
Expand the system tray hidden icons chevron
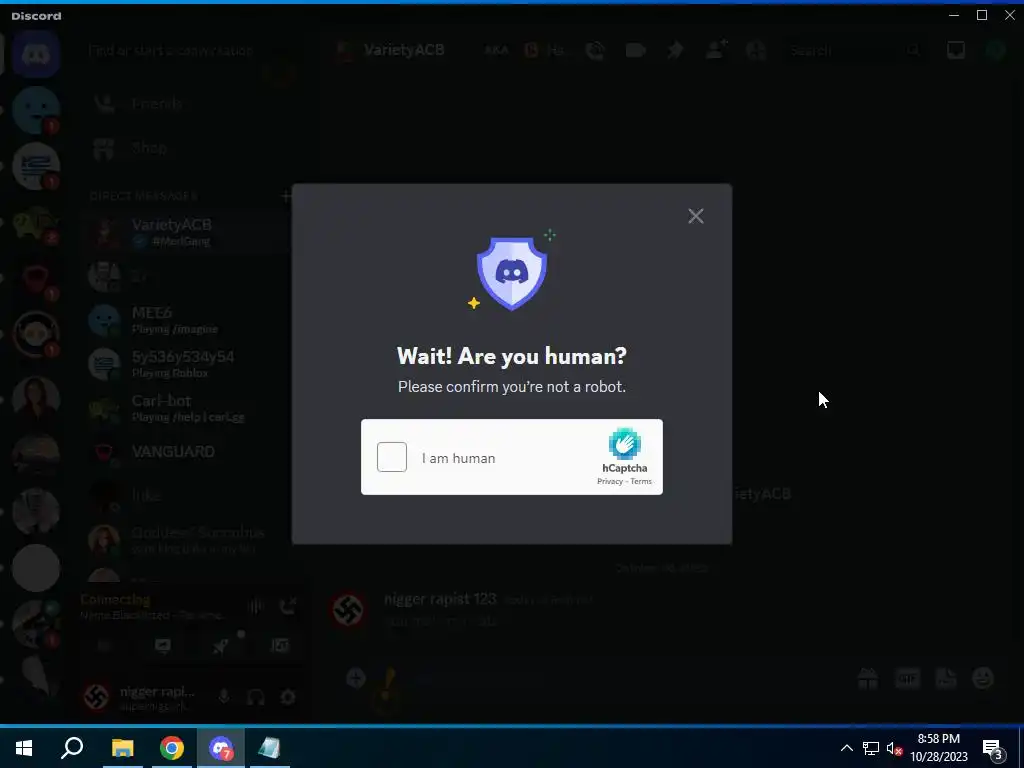point(846,748)
